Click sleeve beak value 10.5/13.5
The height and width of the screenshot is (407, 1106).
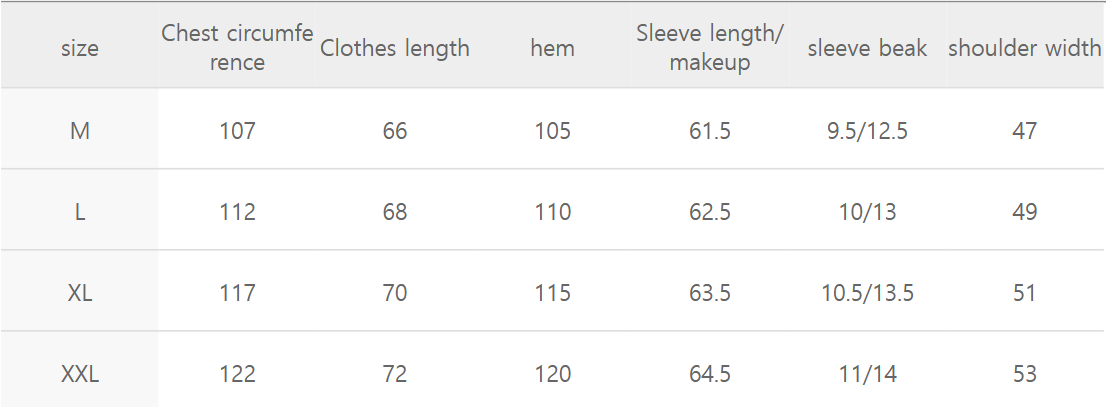867,293
